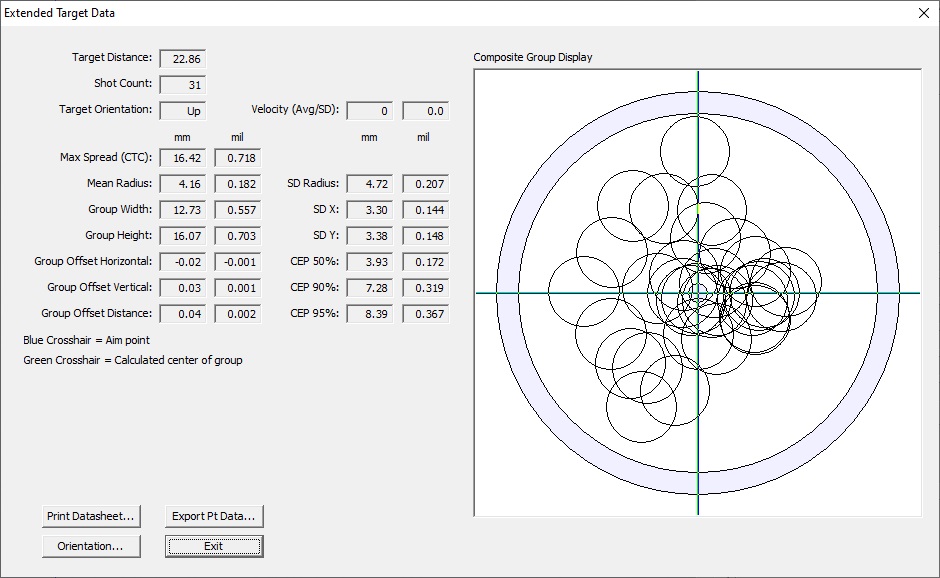
Task: Click the CEP 50% mil field 0.172
Action: coord(426,262)
